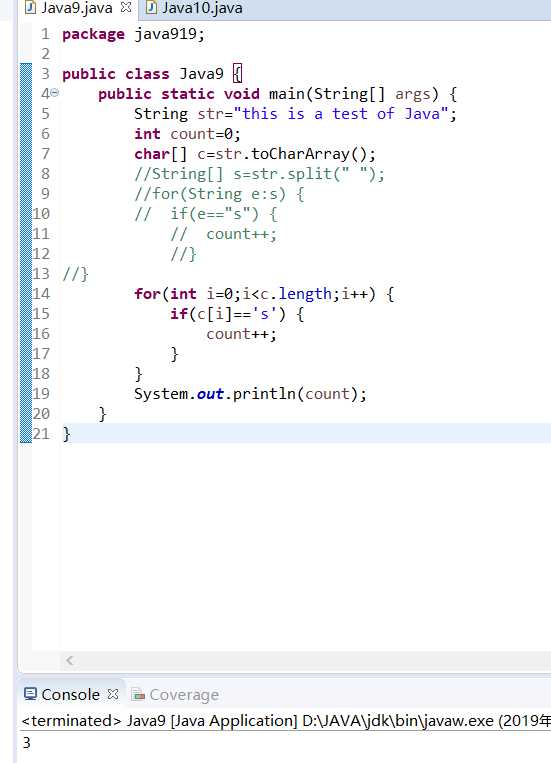The height and width of the screenshot is (763, 551).
Task: Click the Console monitor icon
Action: (x=30, y=694)
